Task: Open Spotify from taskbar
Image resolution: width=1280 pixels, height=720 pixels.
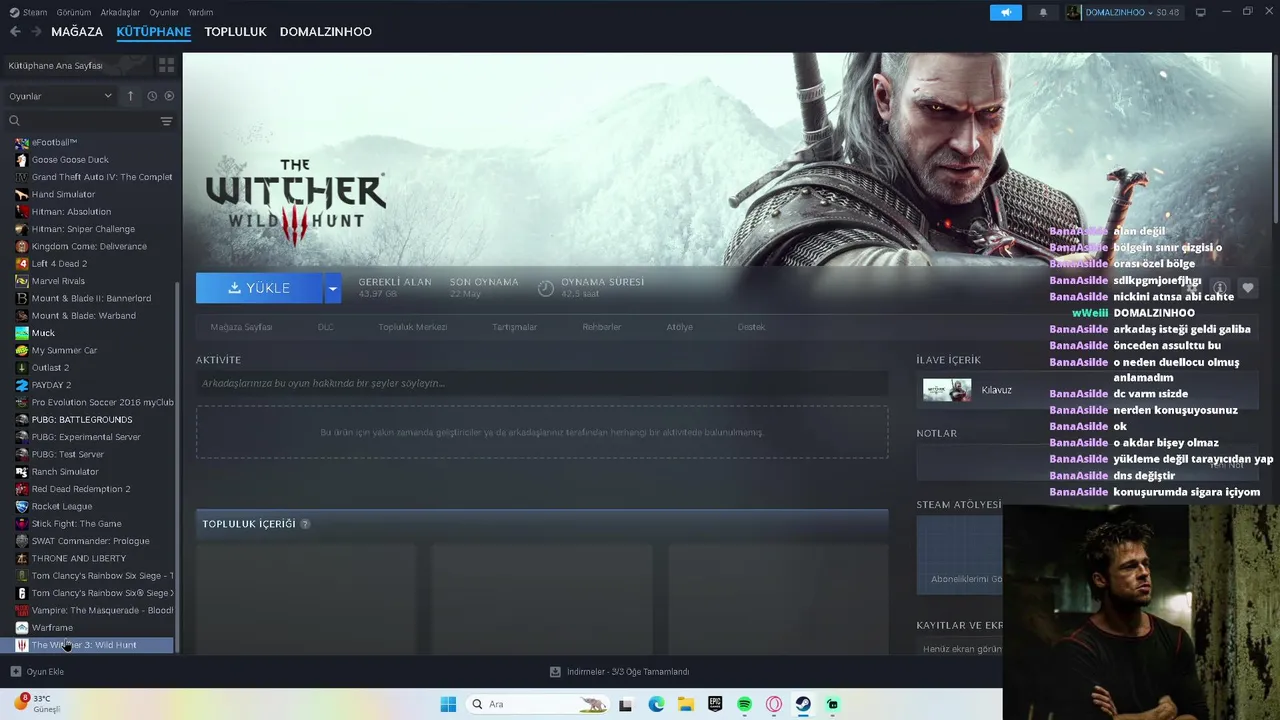Action: 744,704
